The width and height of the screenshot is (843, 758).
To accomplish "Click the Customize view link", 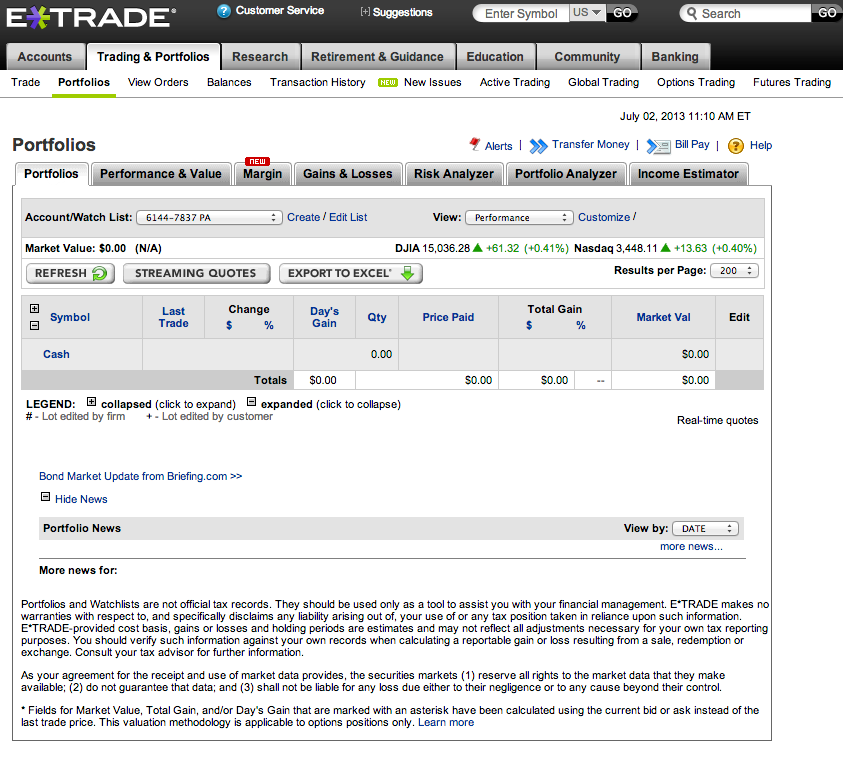I will [x=604, y=218].
